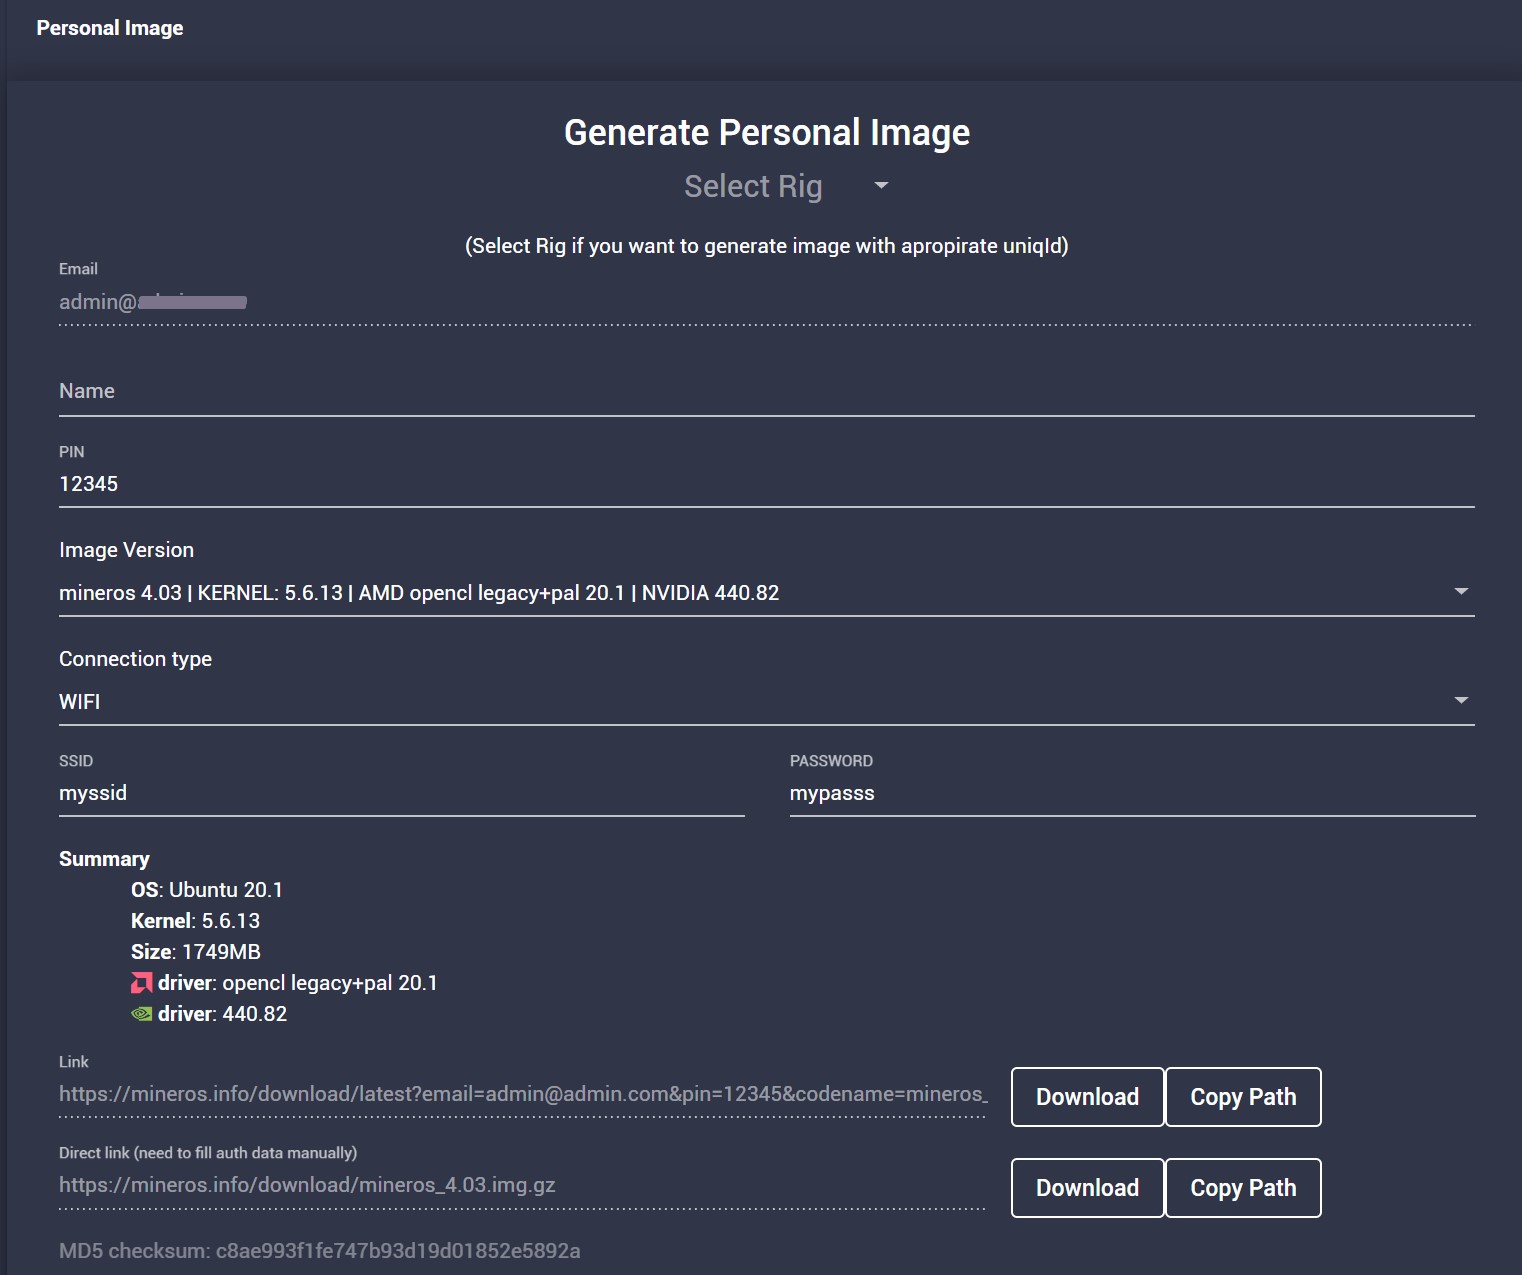1522x1275 pixels.
Task: Click the 'OS: Ubuntu 20.1' summary line
Action: click(207, 890)
